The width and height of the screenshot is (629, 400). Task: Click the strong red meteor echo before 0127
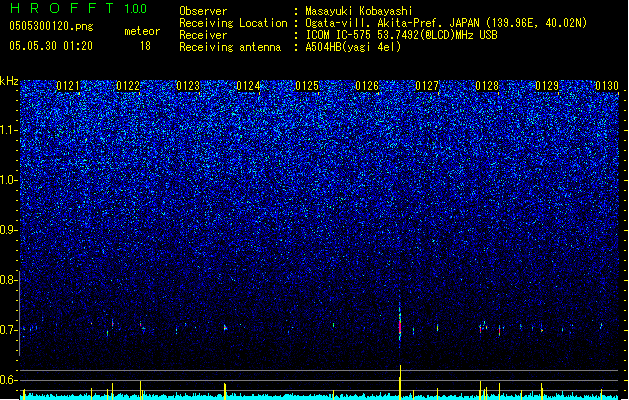pyautogui.click(x=400, y=323)
